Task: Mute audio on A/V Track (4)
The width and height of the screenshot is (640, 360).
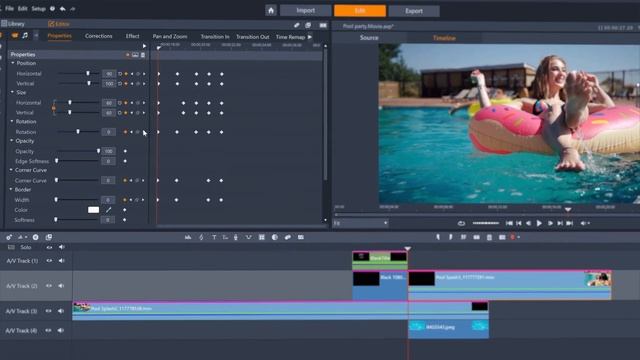Action: tap(61, 330)
